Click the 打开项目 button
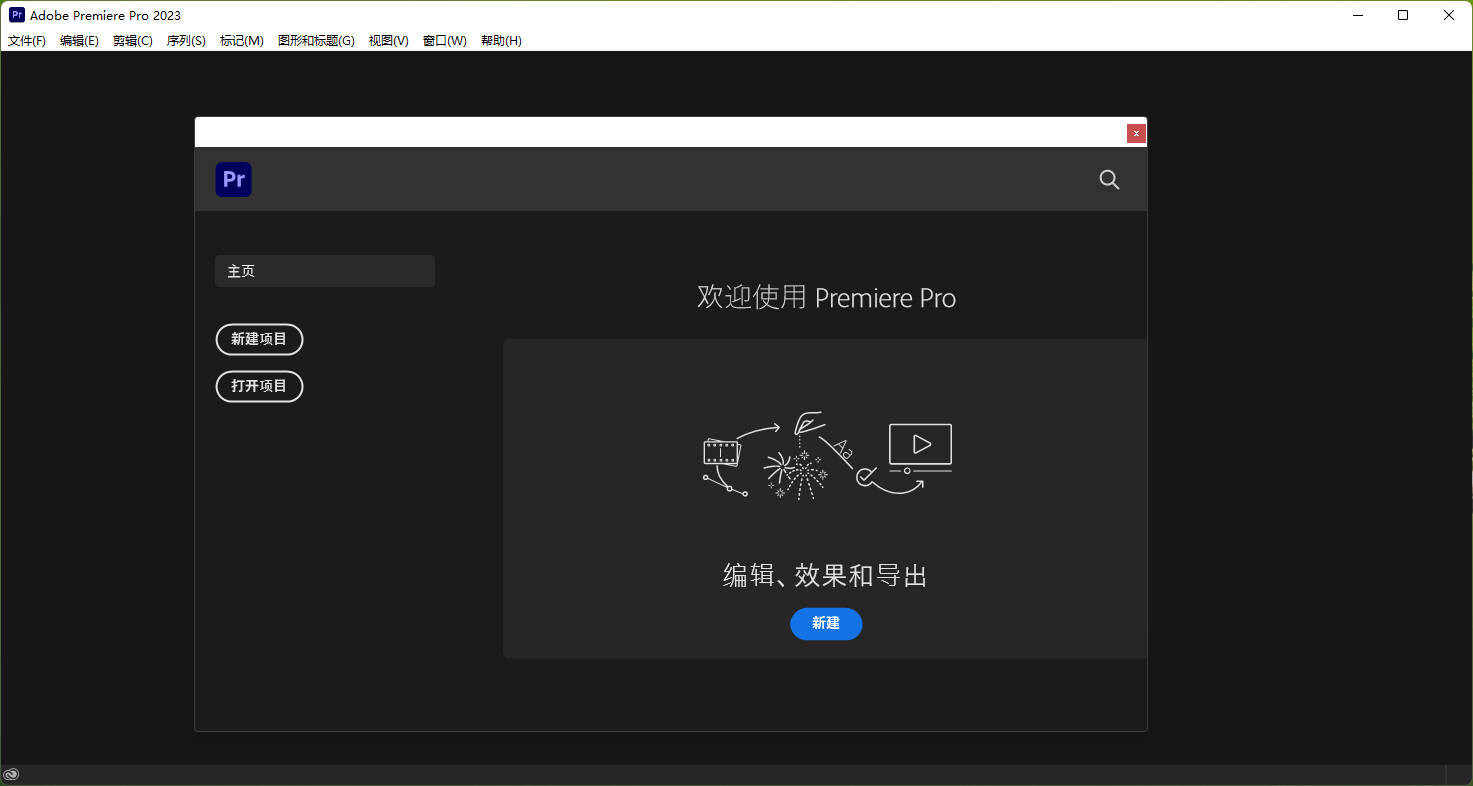The width and height of the screenshot is (1473, 786). coord(259,386)
